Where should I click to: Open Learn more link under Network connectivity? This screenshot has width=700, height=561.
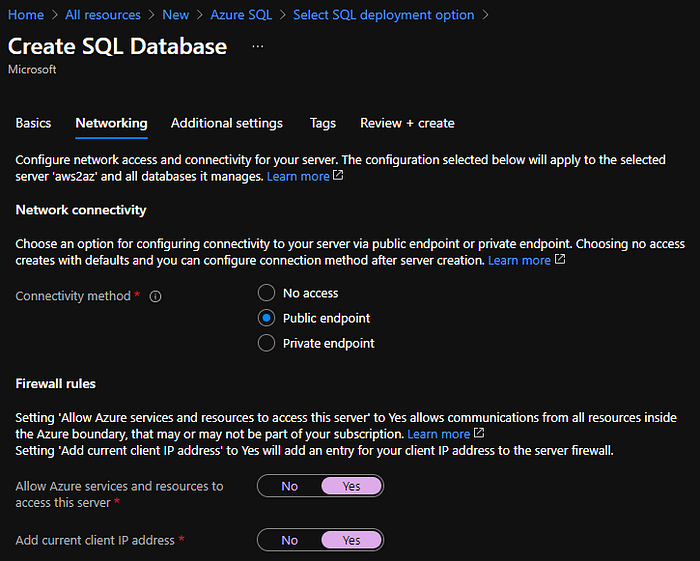pos(519,260)
